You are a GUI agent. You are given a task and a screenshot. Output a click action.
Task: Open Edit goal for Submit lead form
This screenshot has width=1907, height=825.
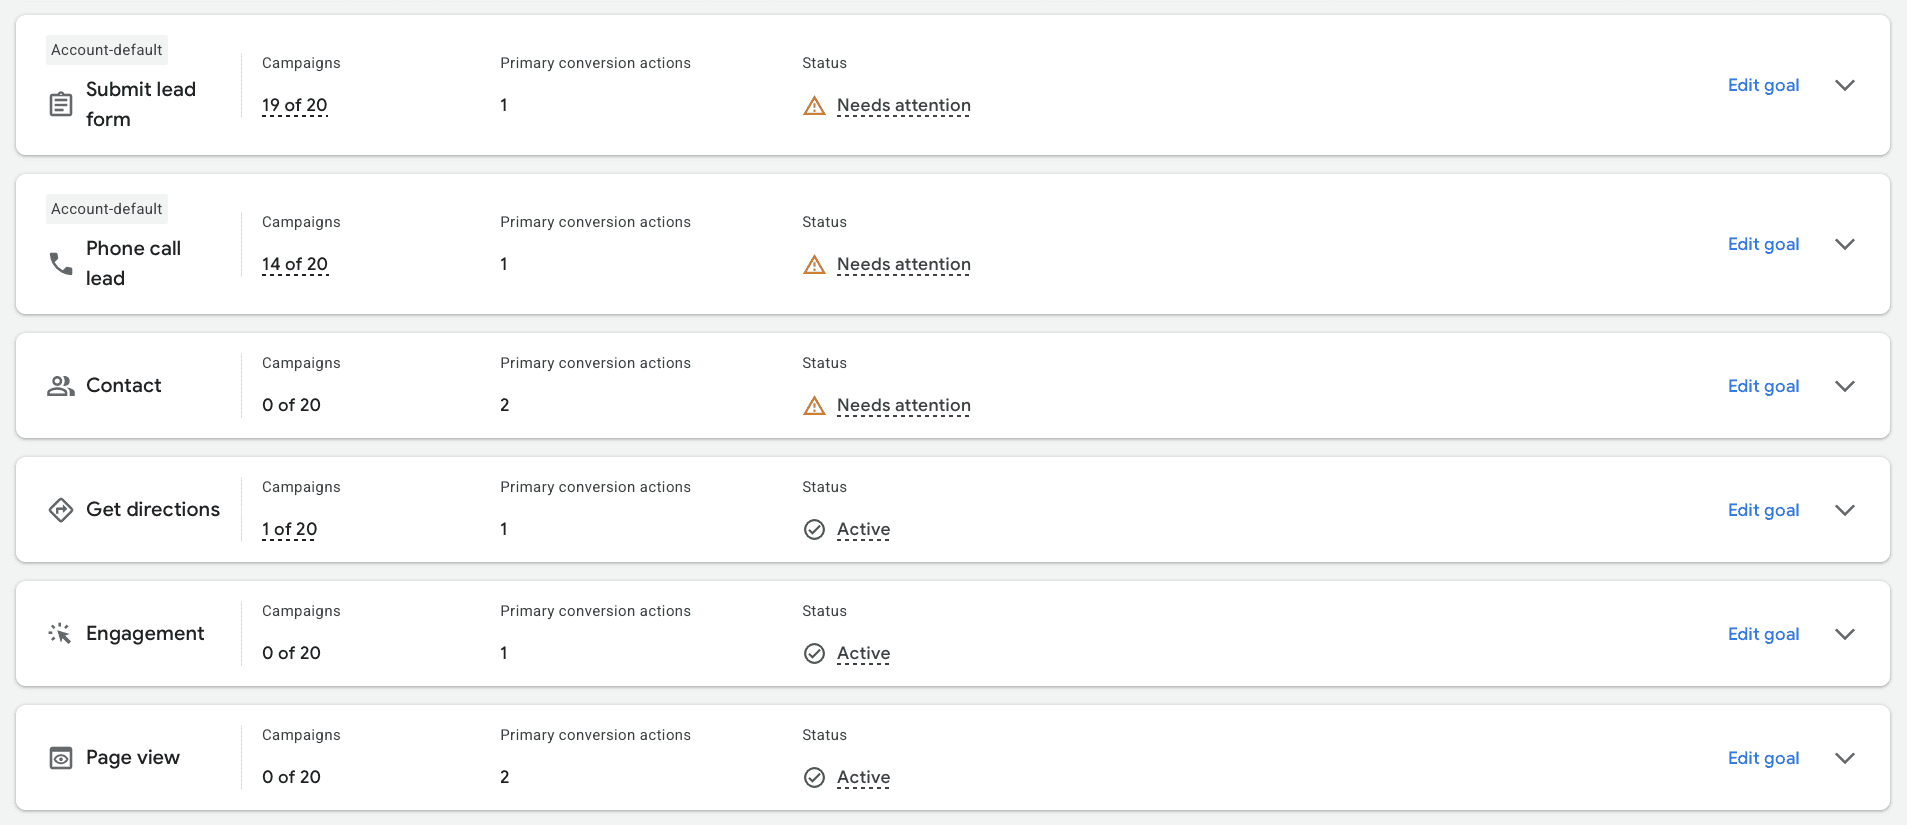(1763, 85)
